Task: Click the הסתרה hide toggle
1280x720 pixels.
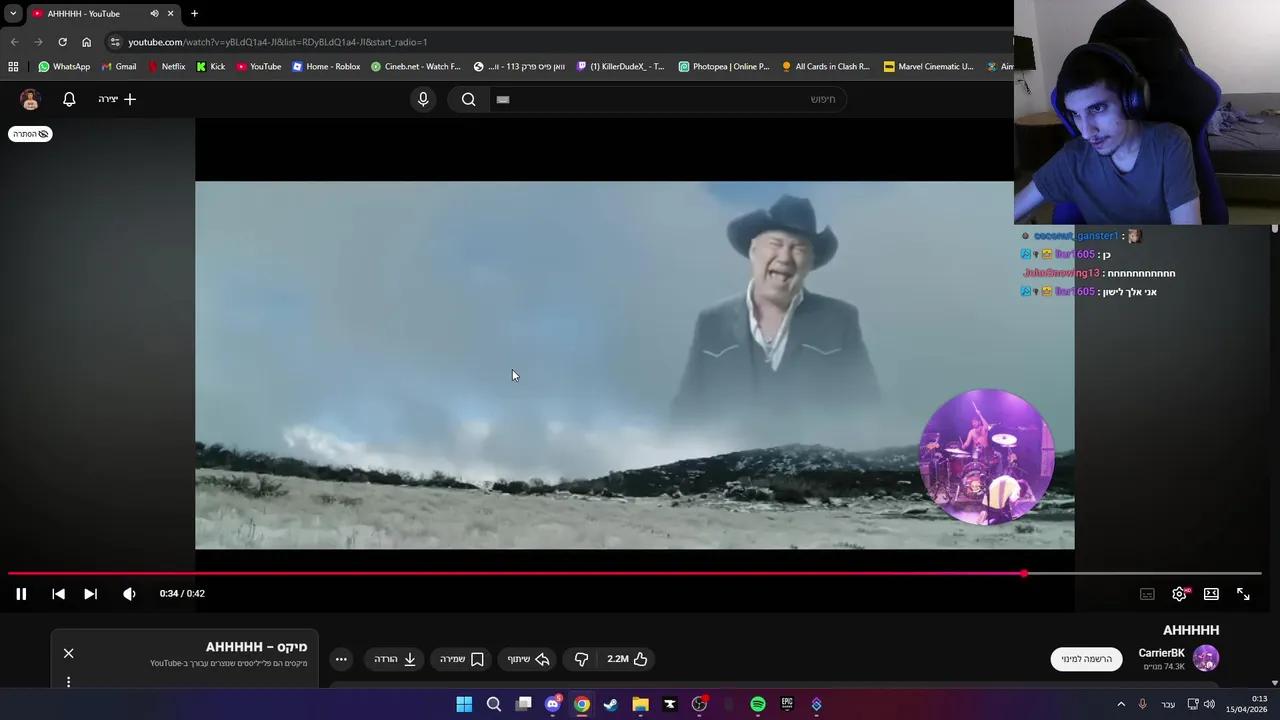Action: click(x=30, y=134)
